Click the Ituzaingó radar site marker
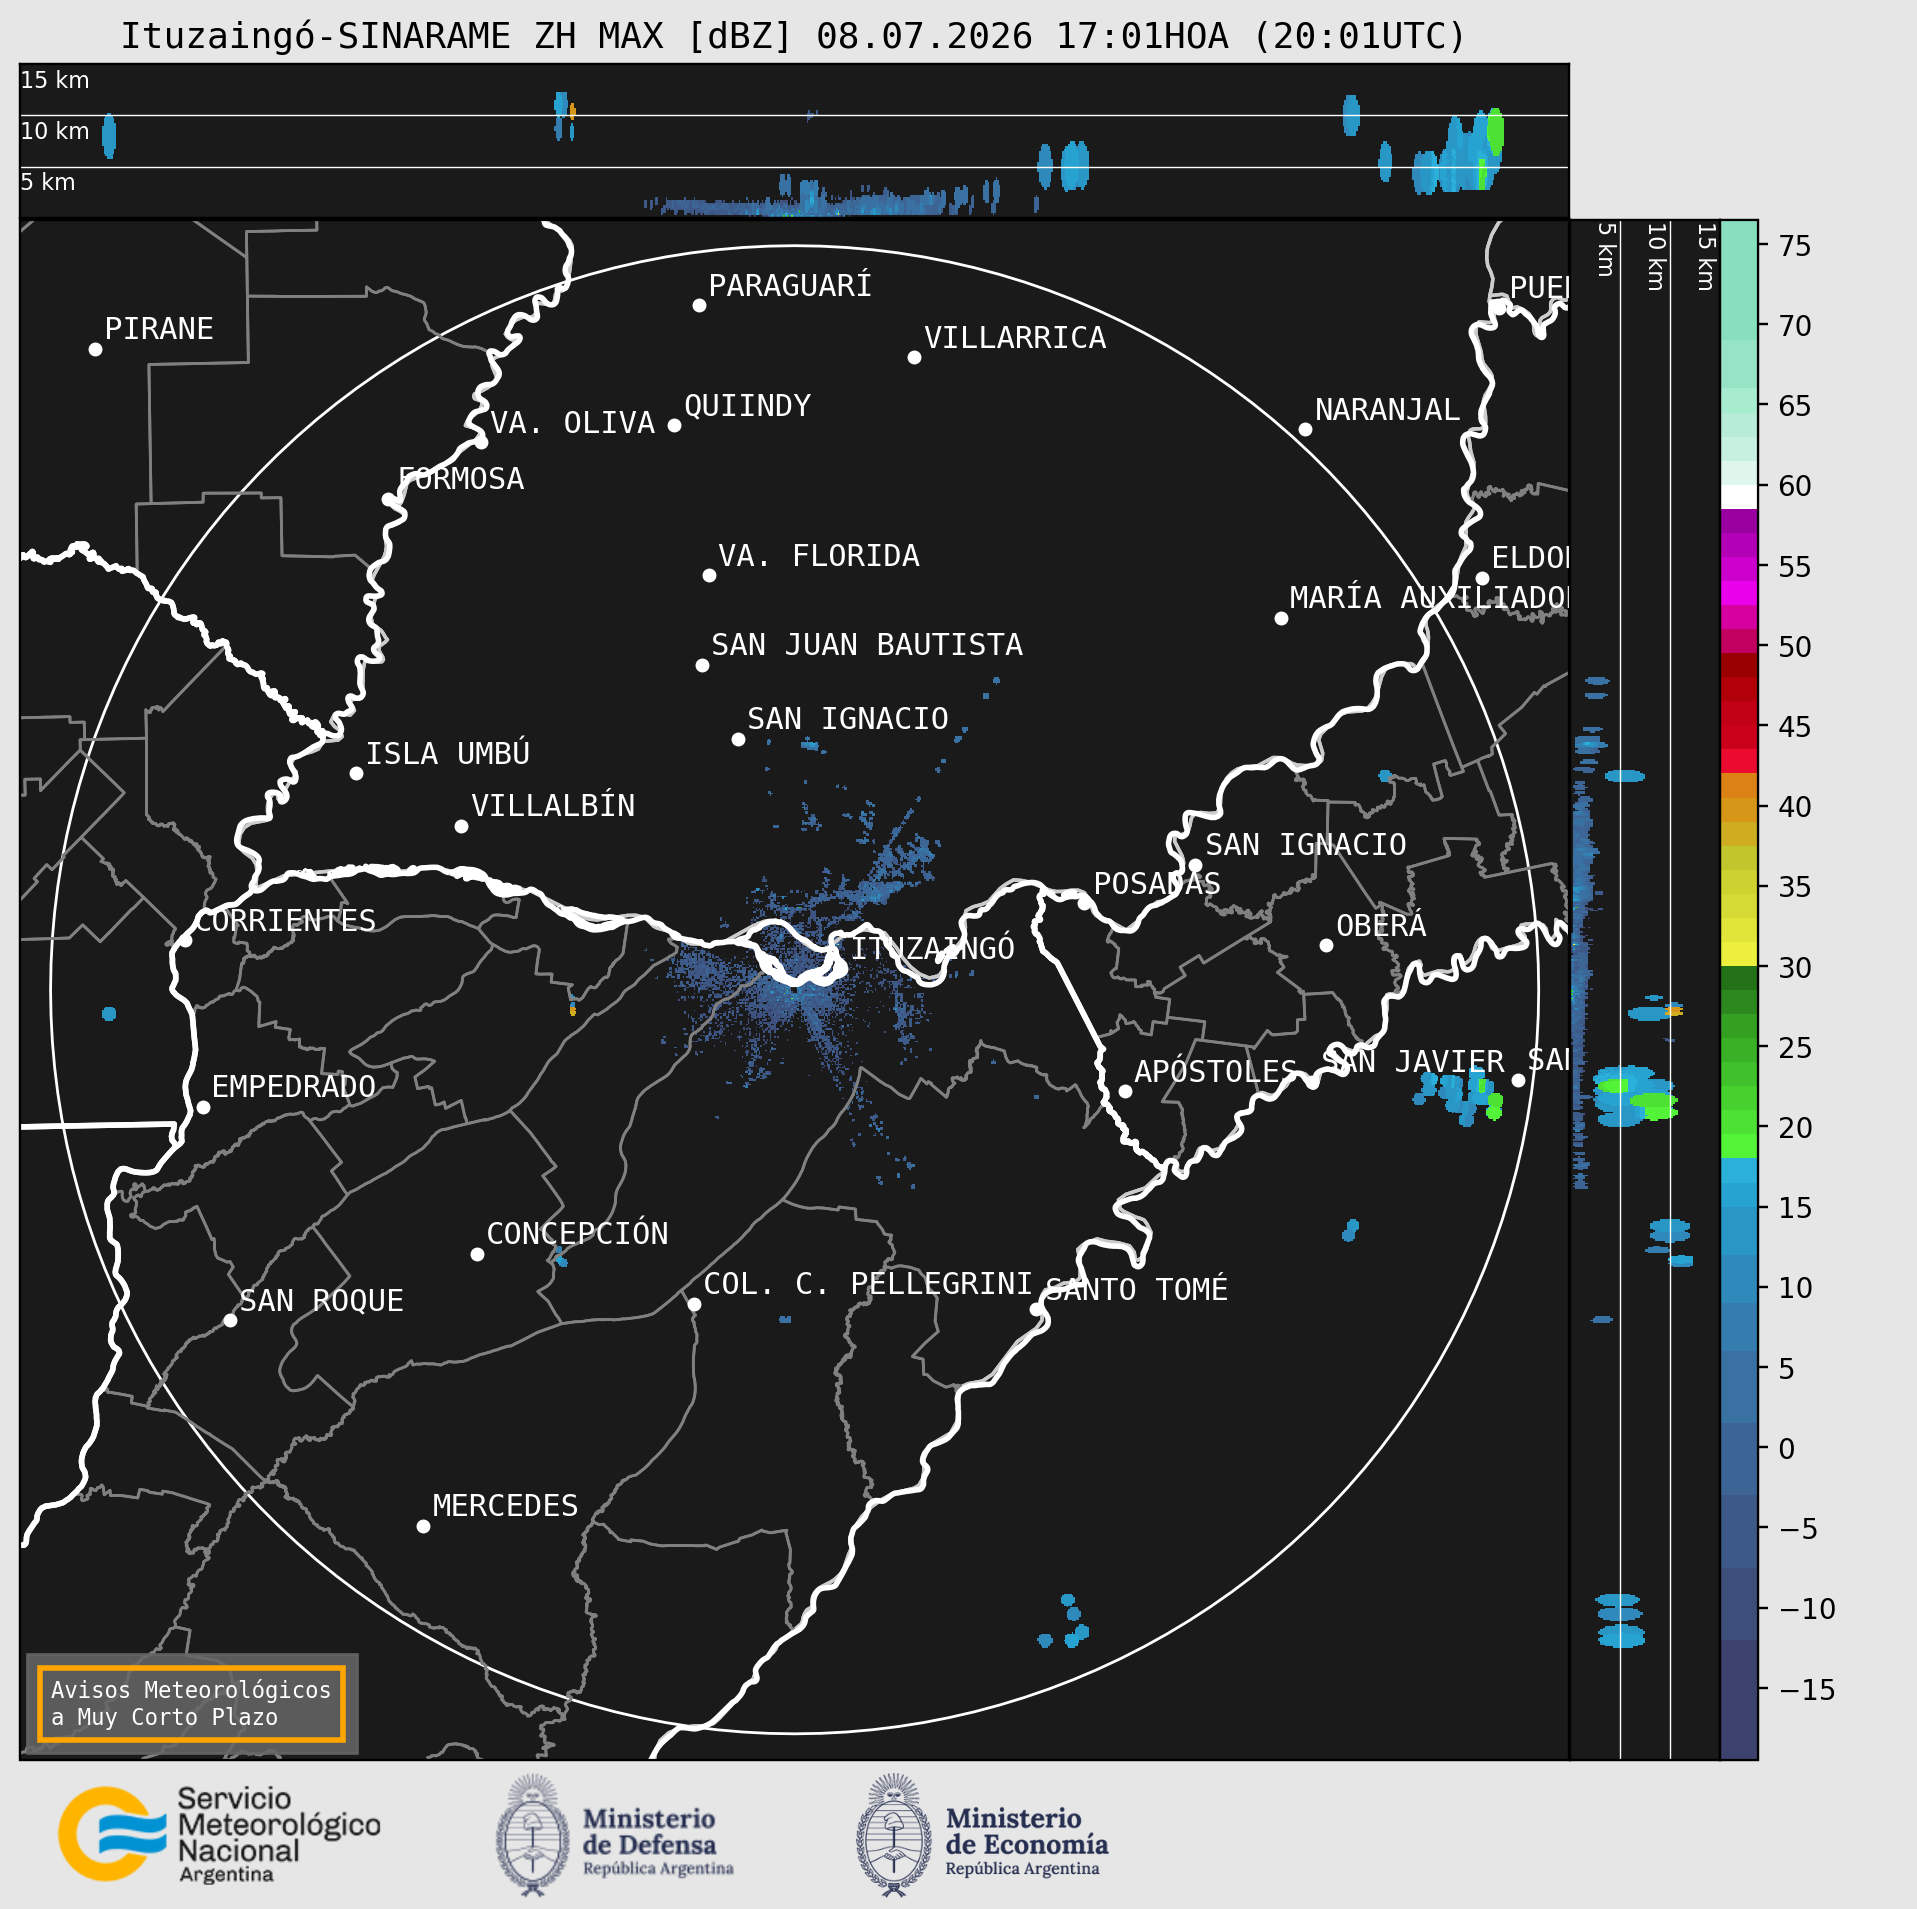The image size is (1917, 1909). pos(840,968)
